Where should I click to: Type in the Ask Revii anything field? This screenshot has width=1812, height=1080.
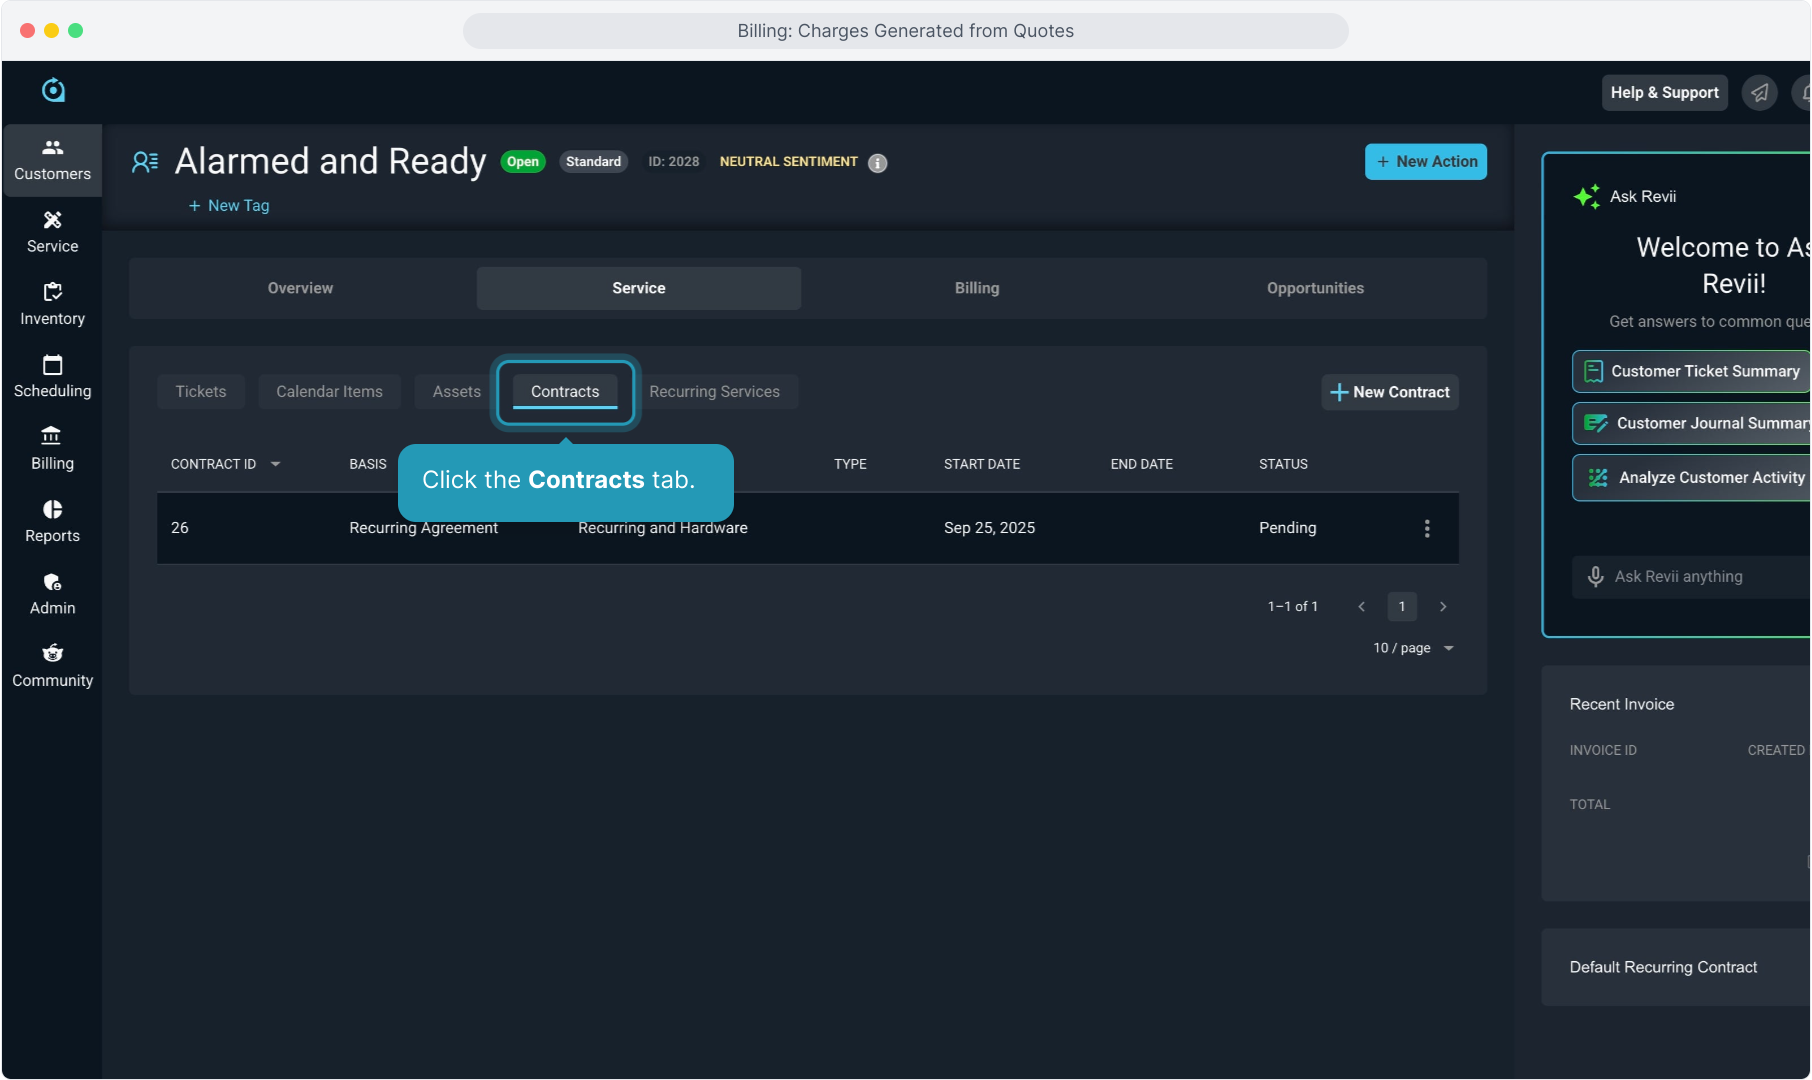1700,577
